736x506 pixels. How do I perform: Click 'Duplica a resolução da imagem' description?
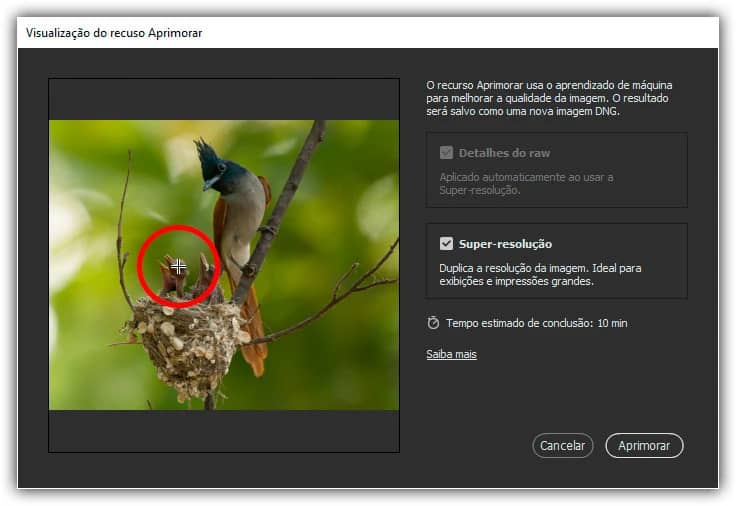540,275
